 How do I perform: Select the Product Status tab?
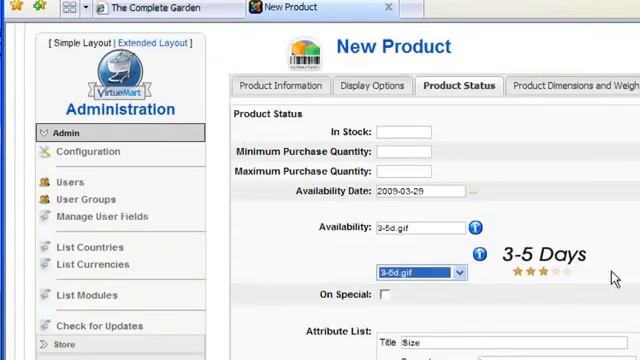click(x=459, y=86)
